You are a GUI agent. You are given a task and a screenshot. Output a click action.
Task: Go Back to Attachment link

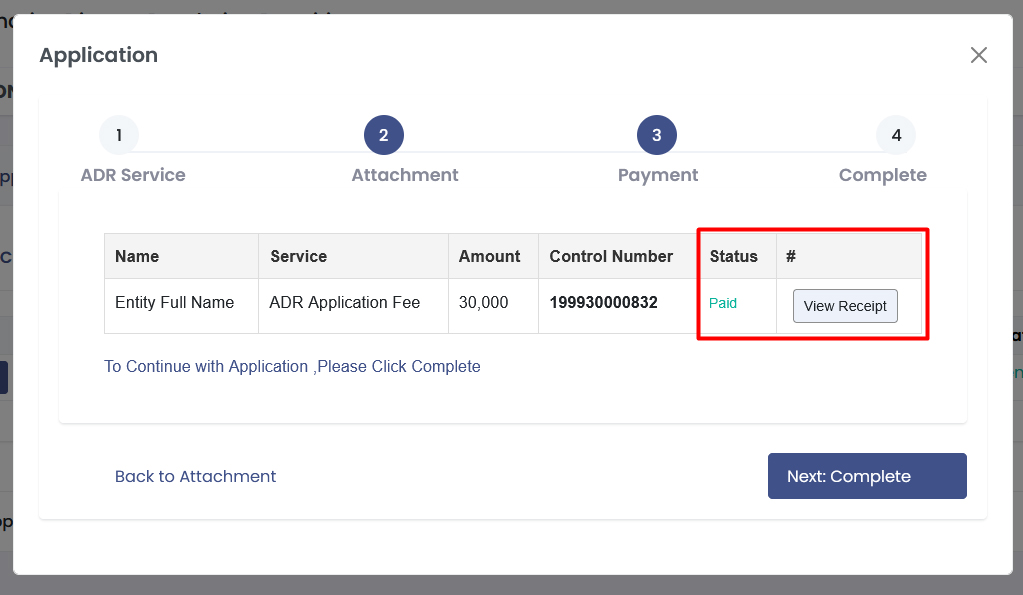tap(195, 476)
